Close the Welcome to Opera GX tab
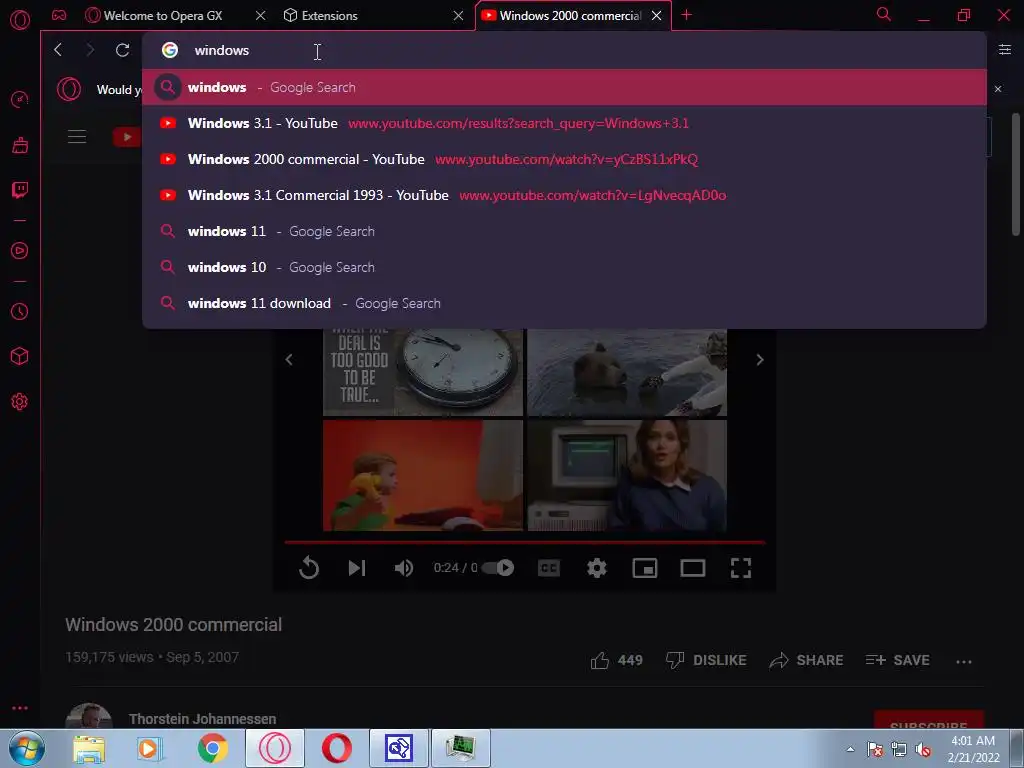Viewport: 1024px width, 768px height. click(261, 15)
